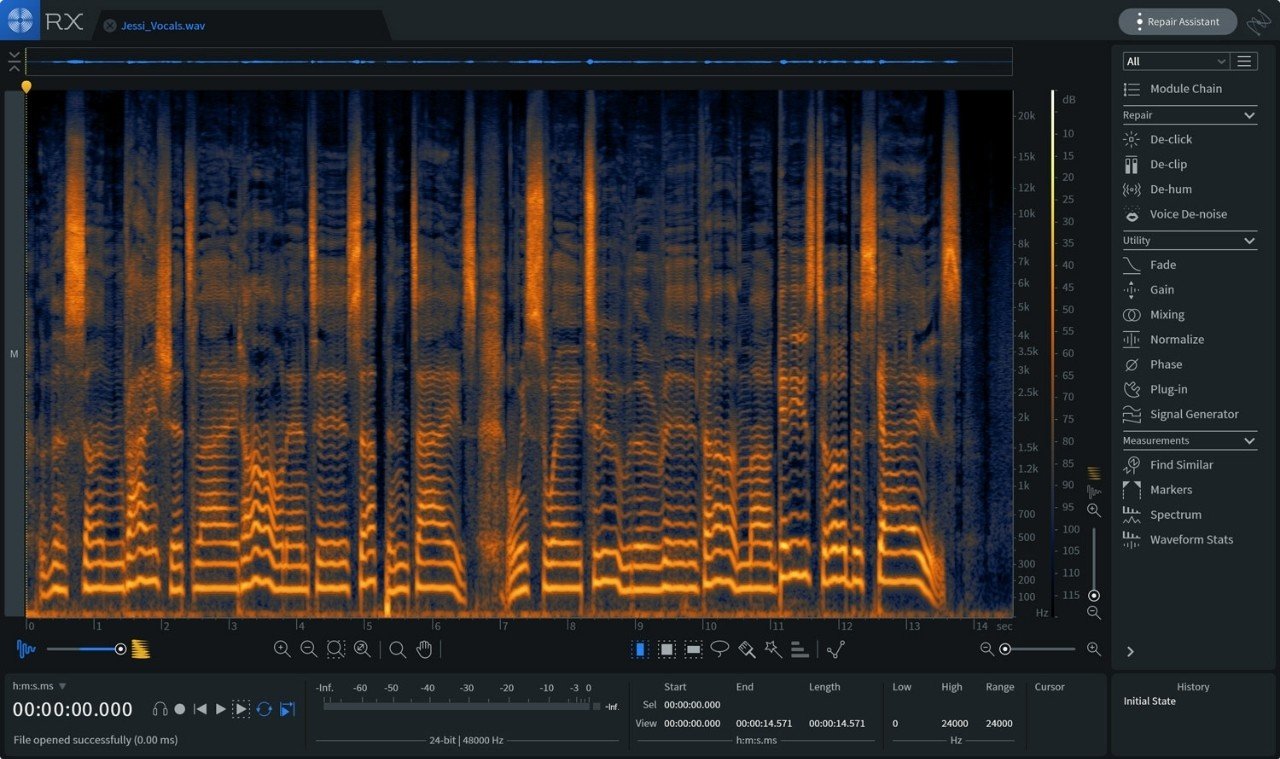Adjust the waveform/spectrogram opacity slider
1280x759 pixels.
[120, 649]
